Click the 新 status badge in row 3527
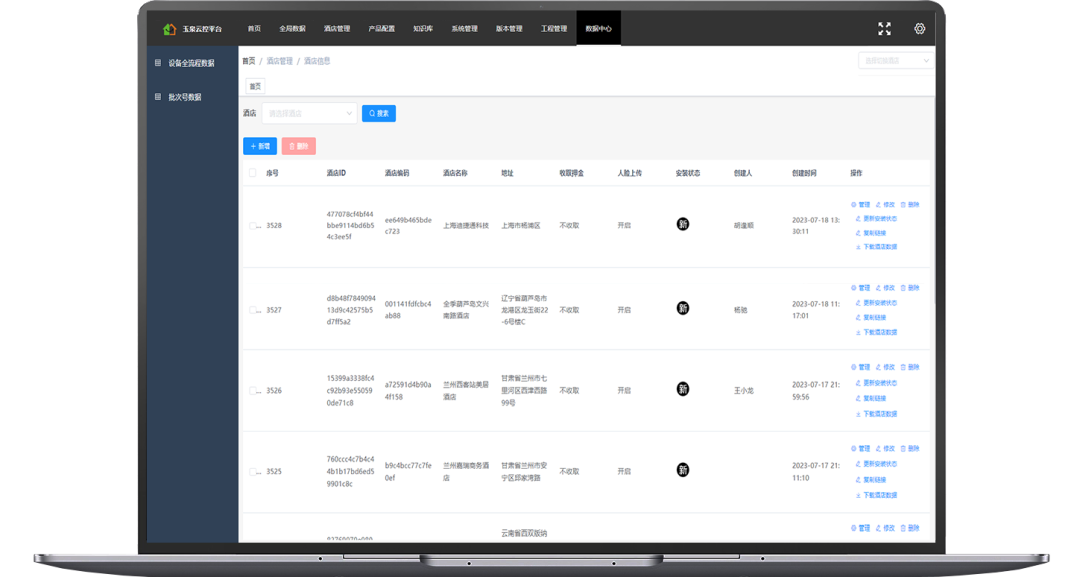This screenshot has height=577, width=1080. [683, 308]
